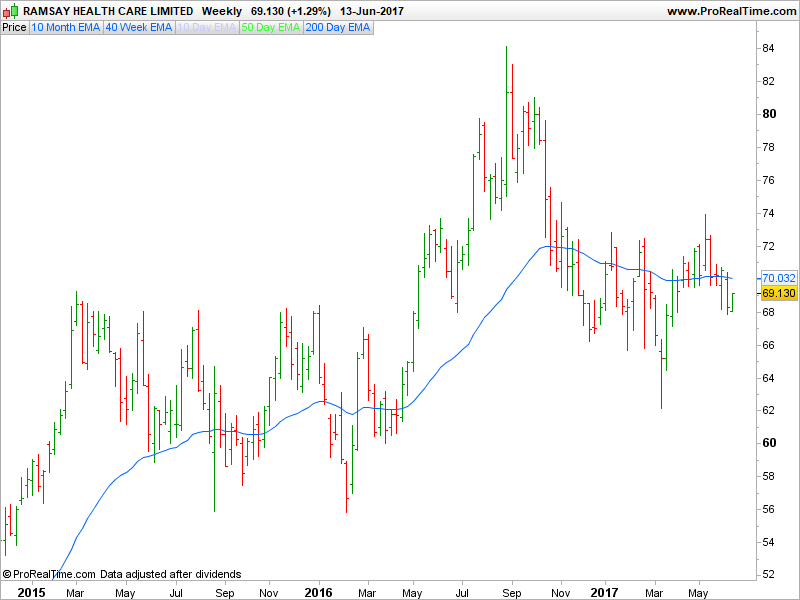Click the 56 price axis label
The image size is (800, 600).
pyautogui.click(x=768, y=509)
